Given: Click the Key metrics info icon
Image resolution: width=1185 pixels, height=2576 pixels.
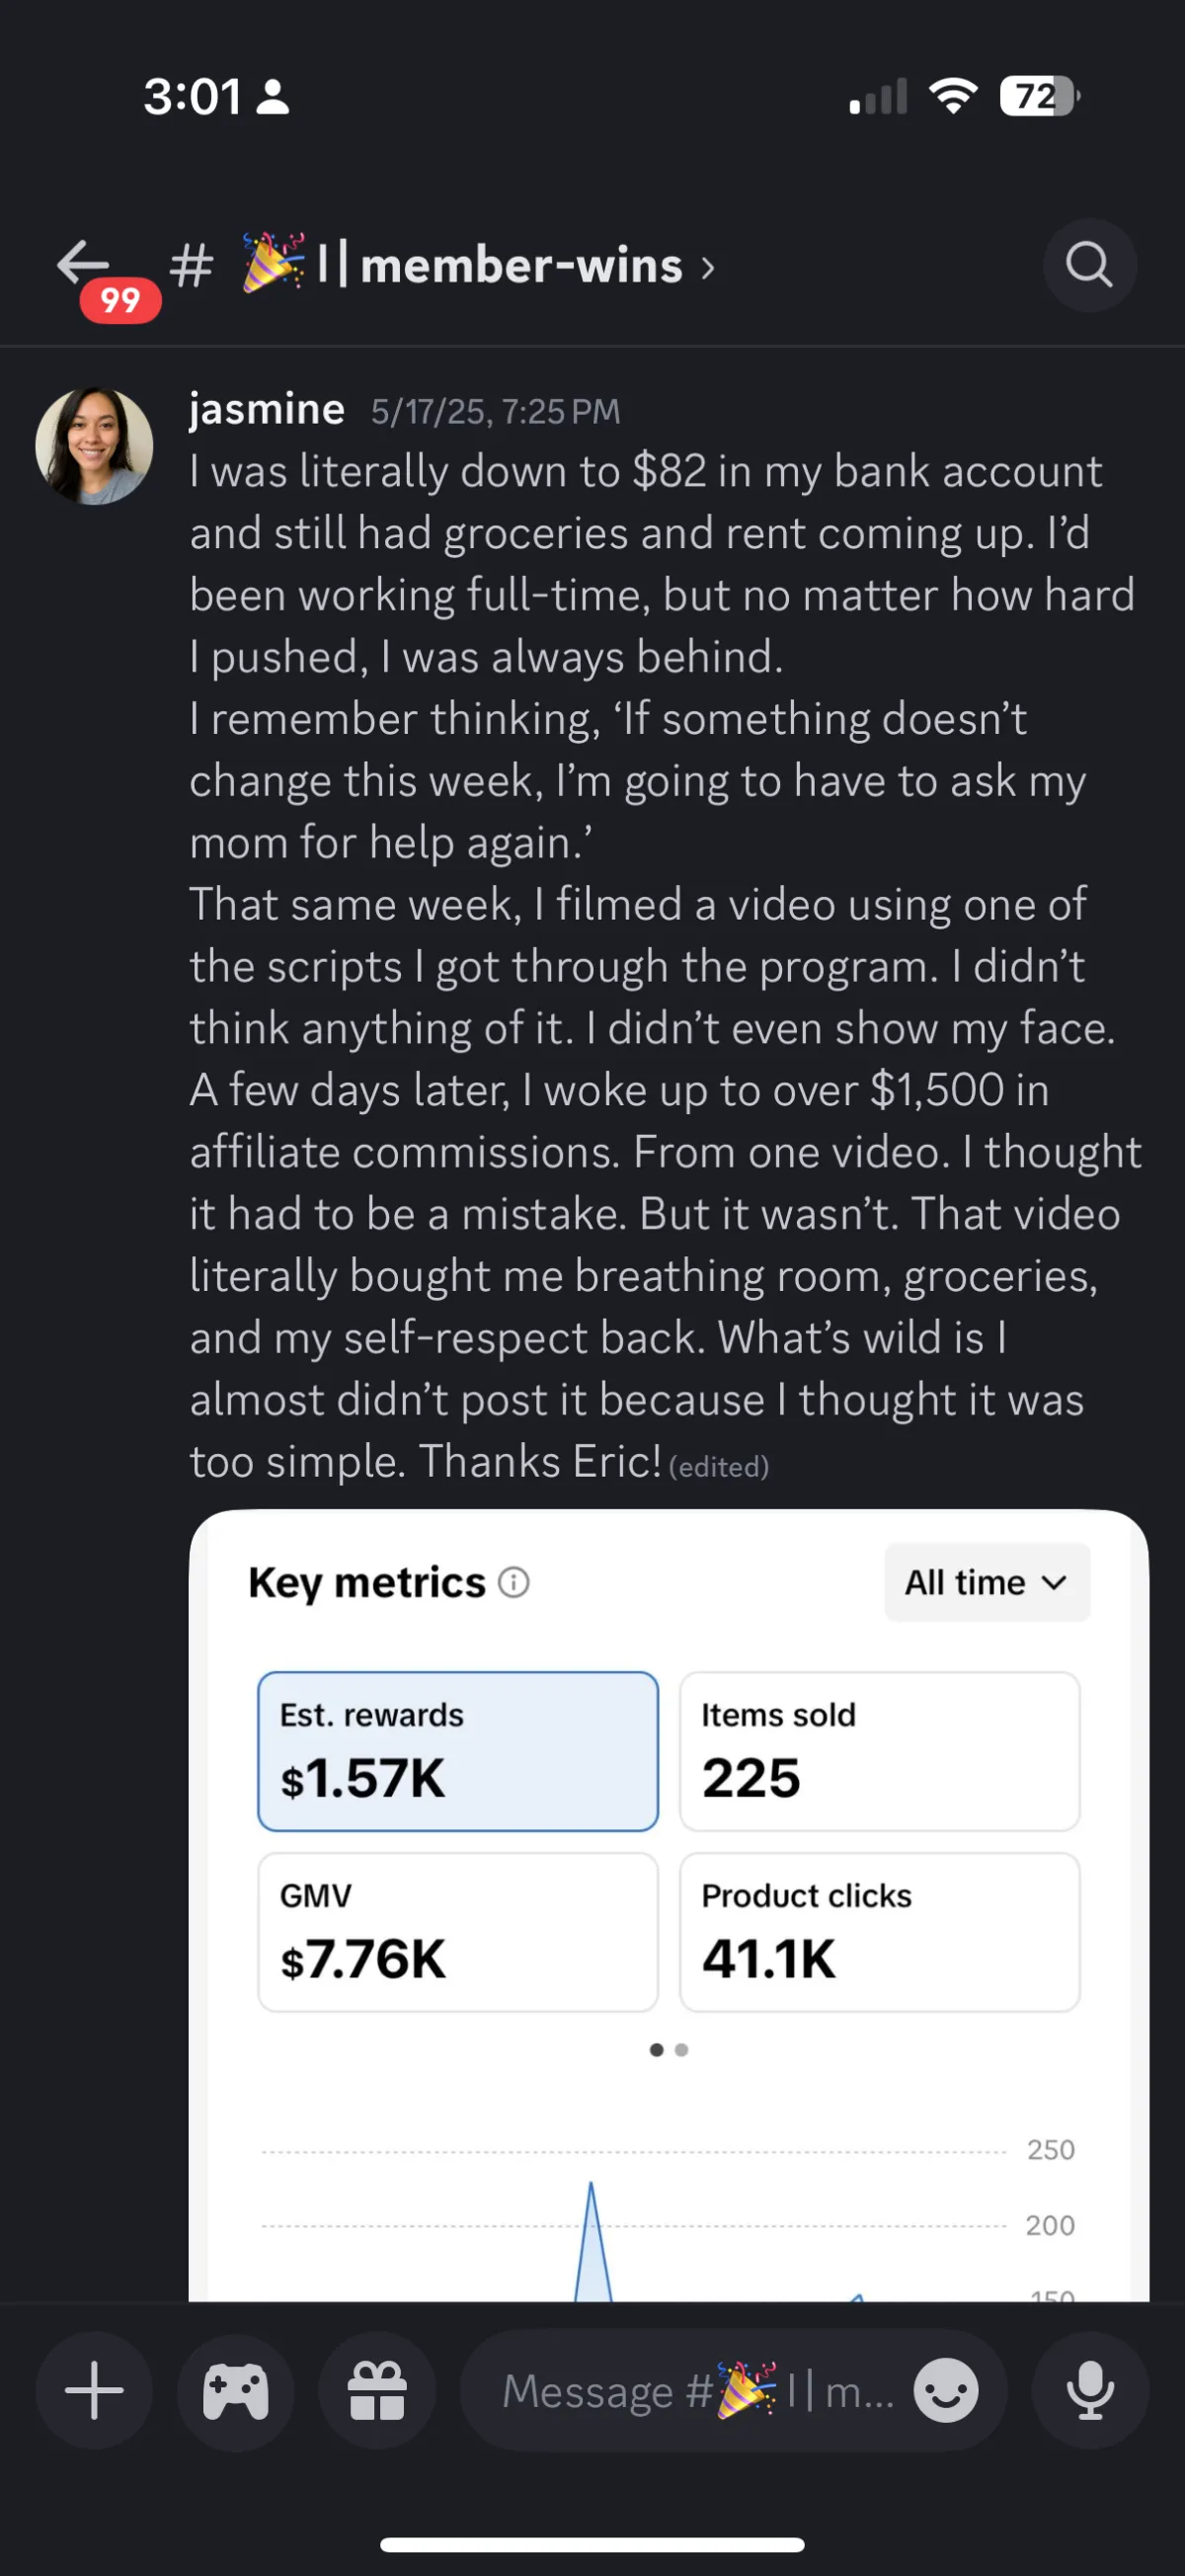Looking at the screenshot, I should tap(514, 1582).
